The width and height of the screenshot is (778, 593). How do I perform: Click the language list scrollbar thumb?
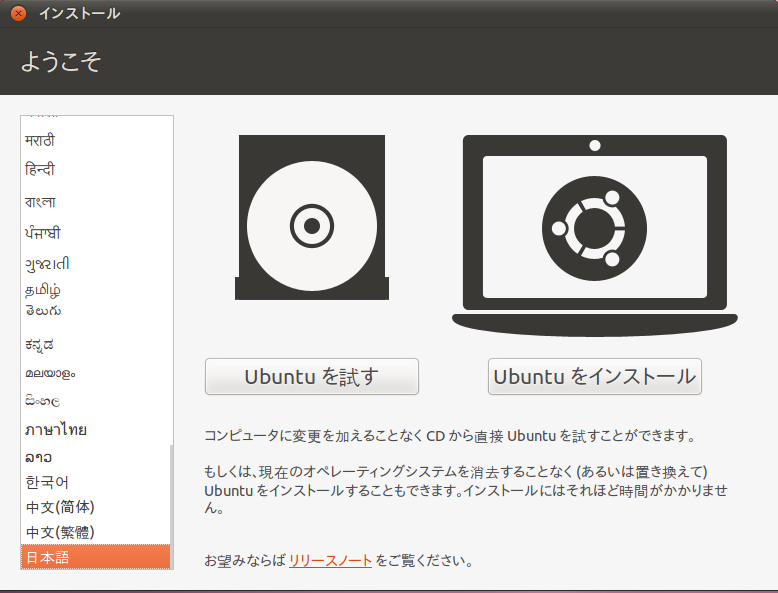click(172, 507)
